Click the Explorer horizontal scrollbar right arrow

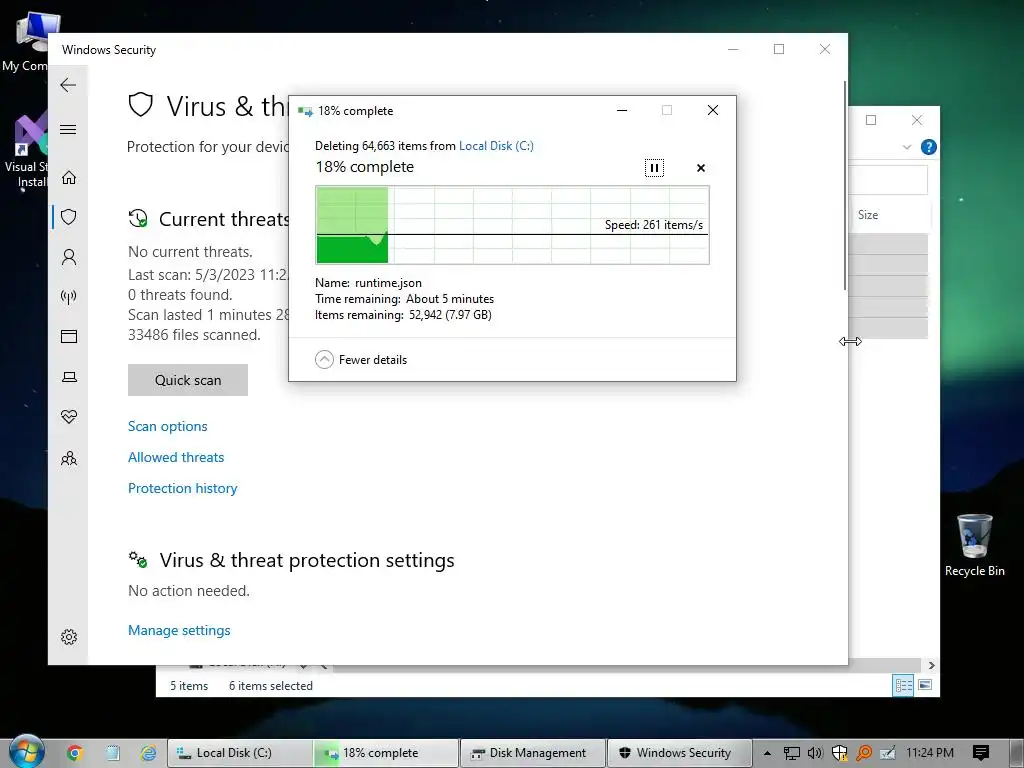(x=931, y=665)
